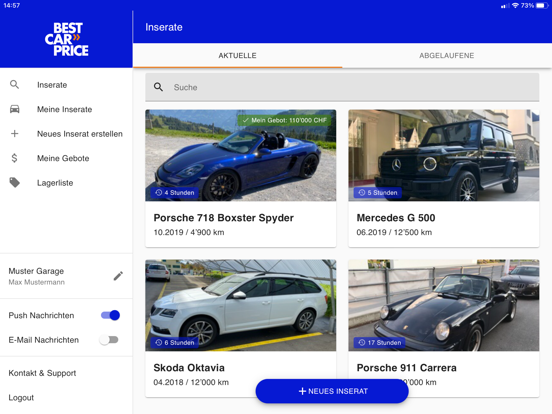This screenshot has height=414, width=552.
Task: Open the blue Porsche 718 Boxster photo
Action: 240,155
